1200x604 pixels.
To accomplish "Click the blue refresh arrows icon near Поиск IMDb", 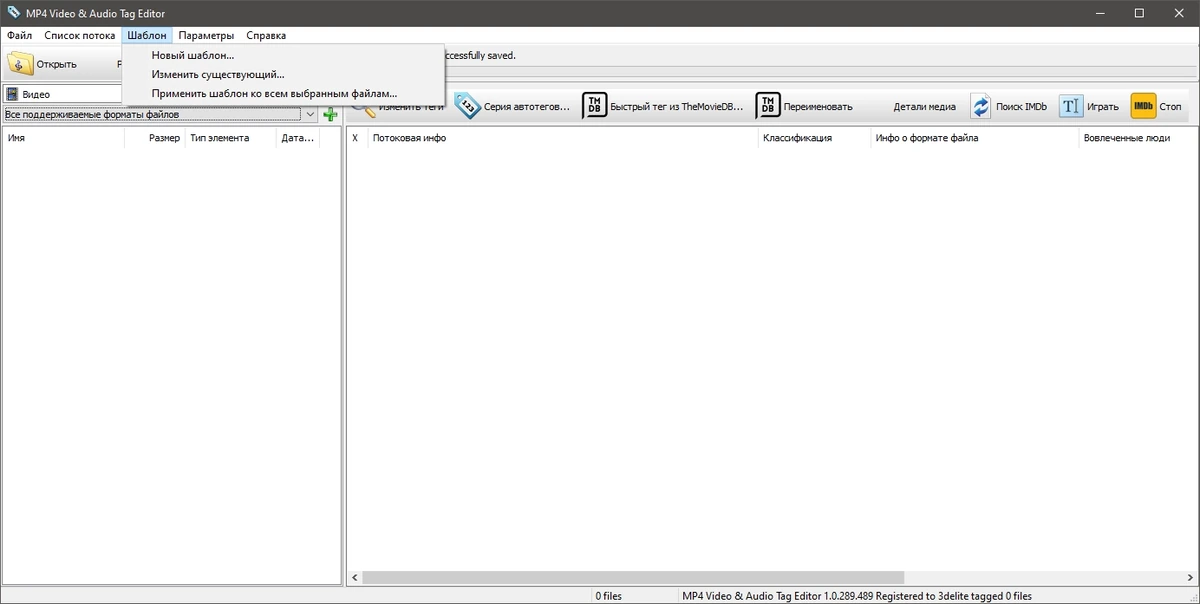I will [x=981, y=106].
